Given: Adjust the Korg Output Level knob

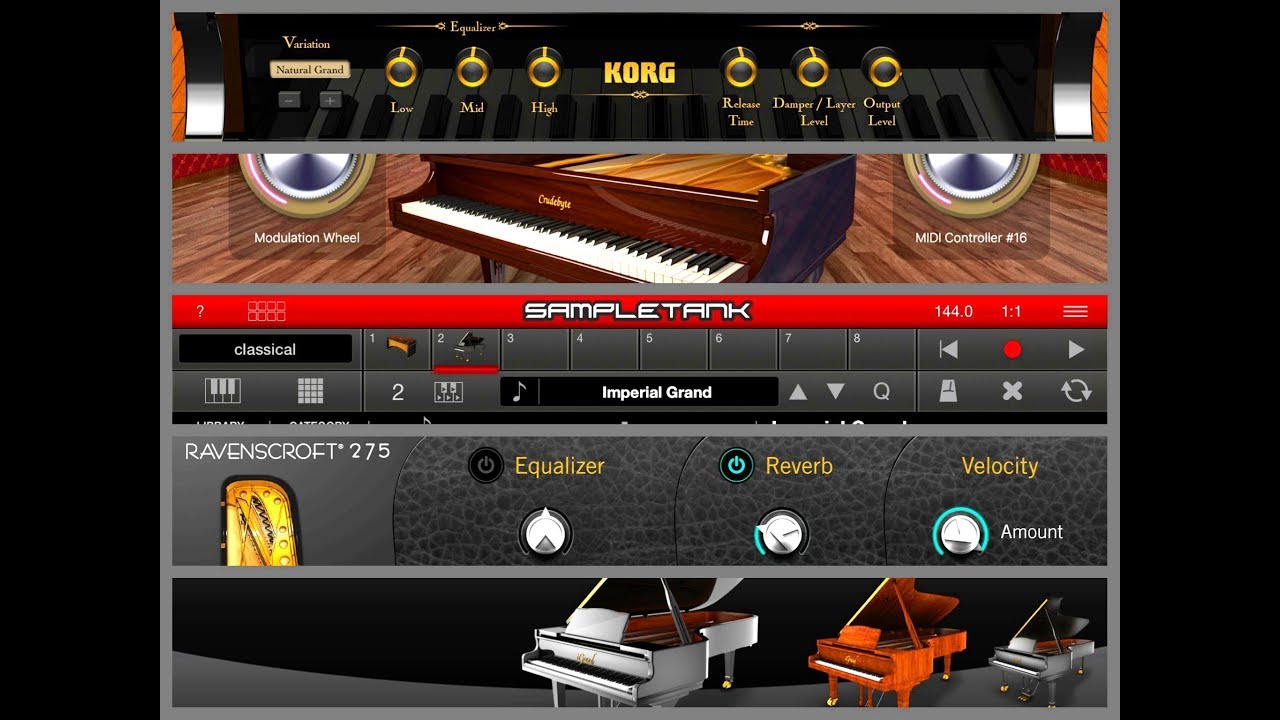Looking at the screenshot, I should pos(882,70).
